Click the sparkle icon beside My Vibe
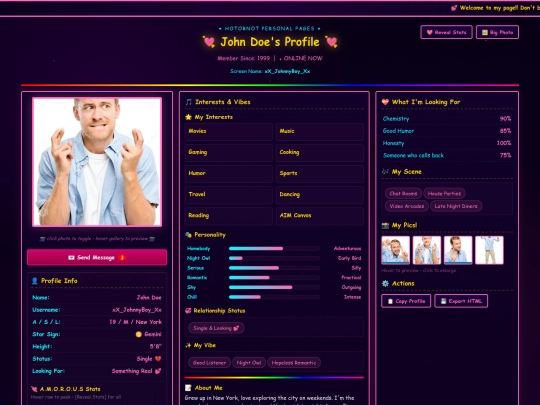The height and width of the screenshot is (405, 540). point(188,345)
